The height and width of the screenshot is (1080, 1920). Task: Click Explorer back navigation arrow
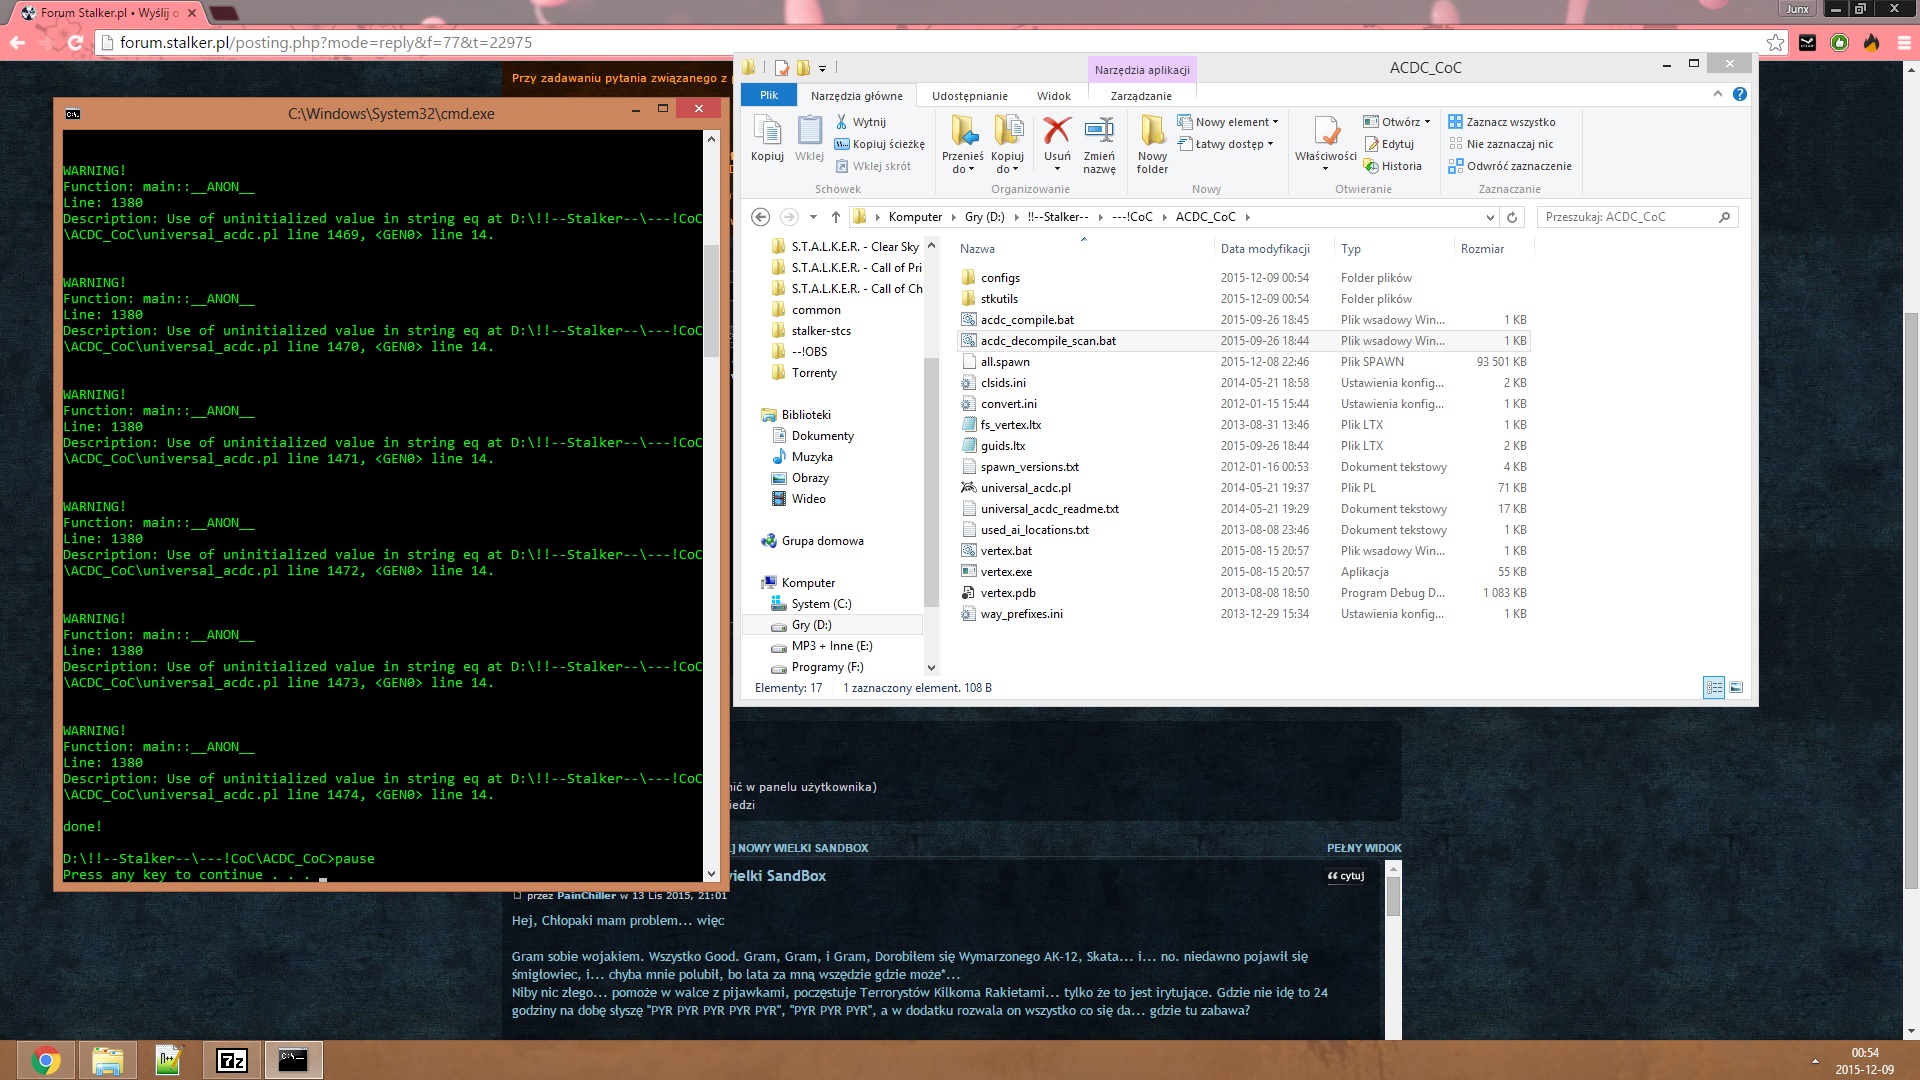pos(760,217)
